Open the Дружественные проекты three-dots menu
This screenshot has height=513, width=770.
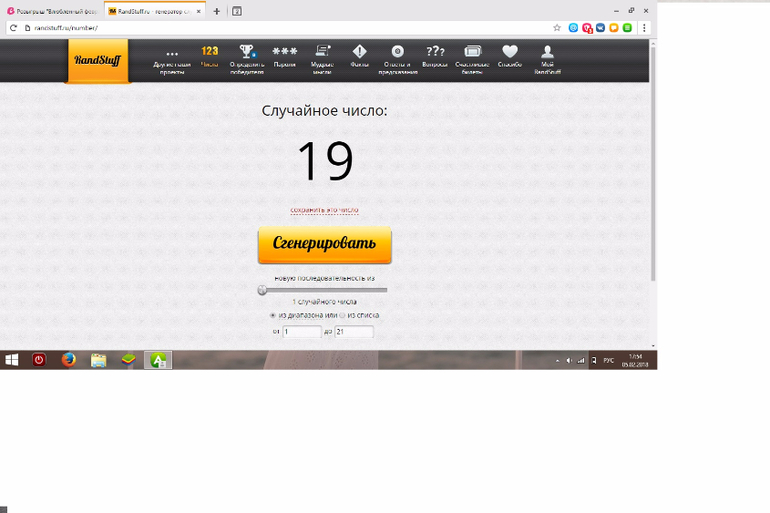pos(172,57)
